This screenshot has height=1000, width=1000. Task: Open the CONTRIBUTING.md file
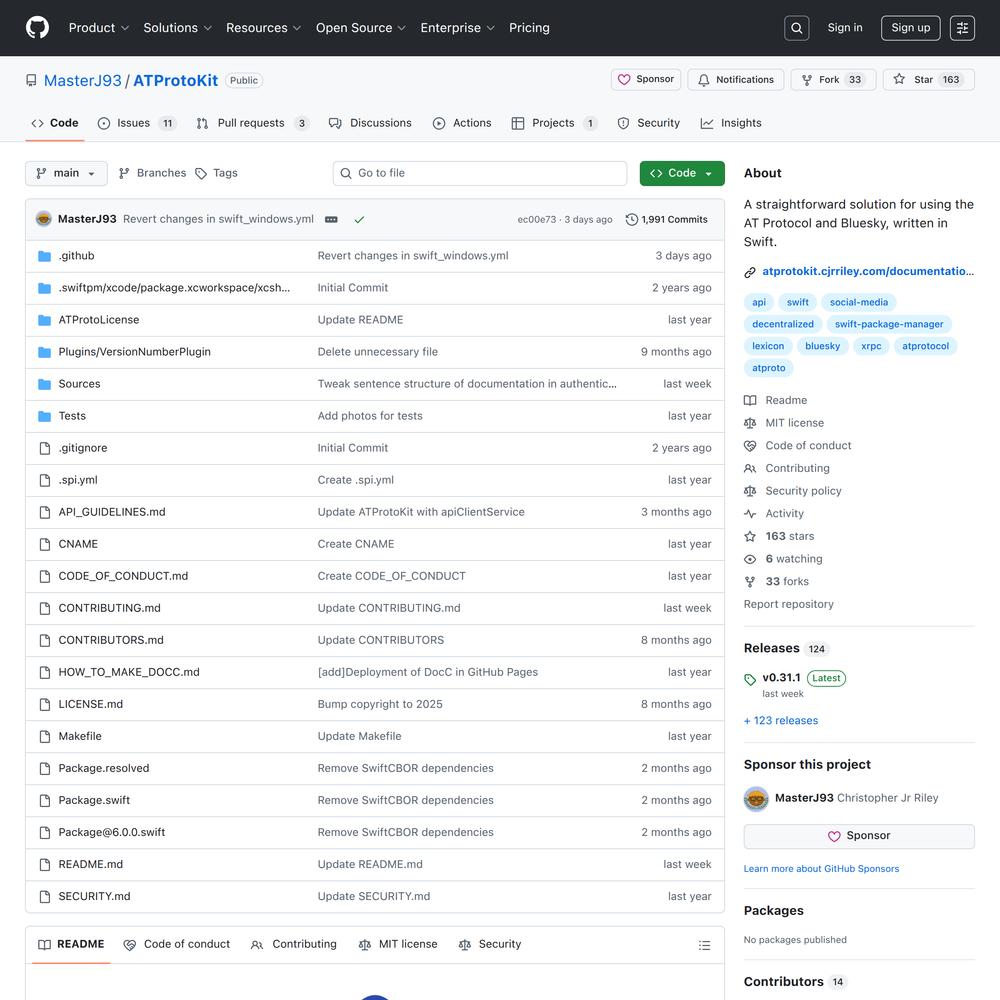110,608
